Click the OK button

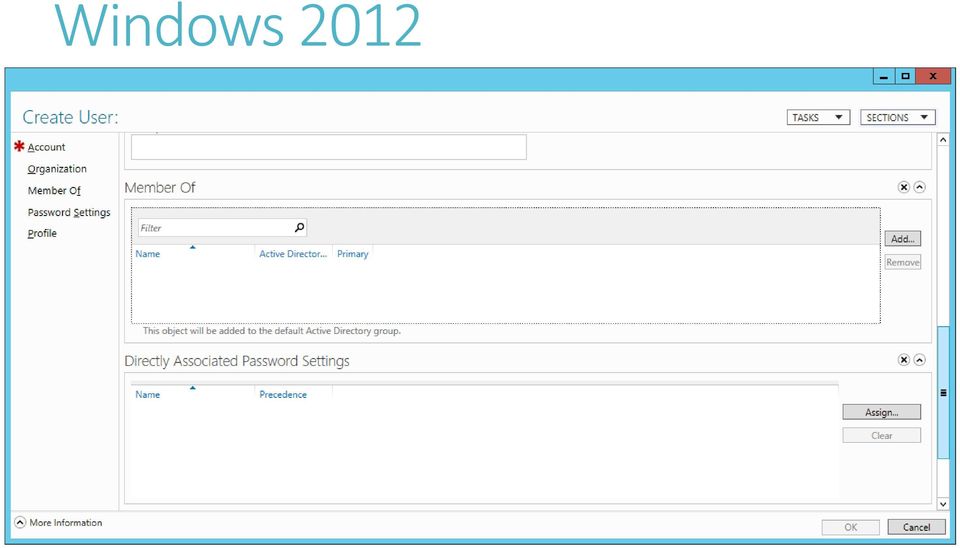tap(850, 527)
